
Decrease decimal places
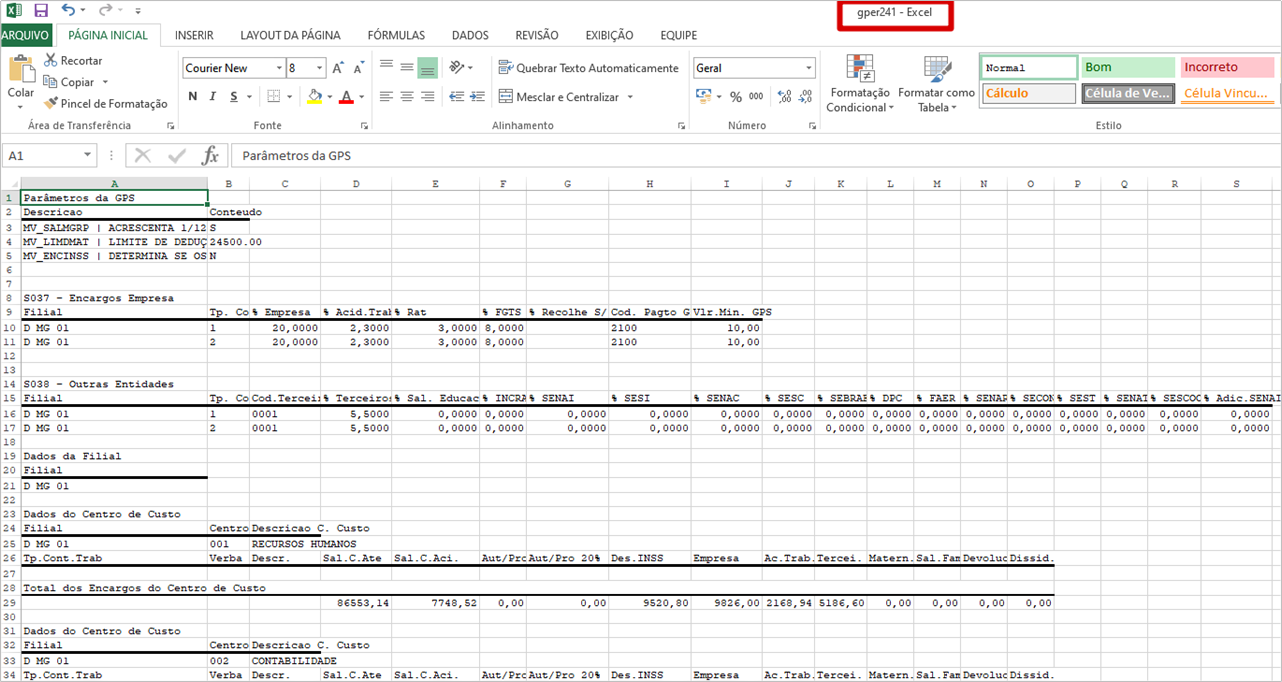click(806, 97)
